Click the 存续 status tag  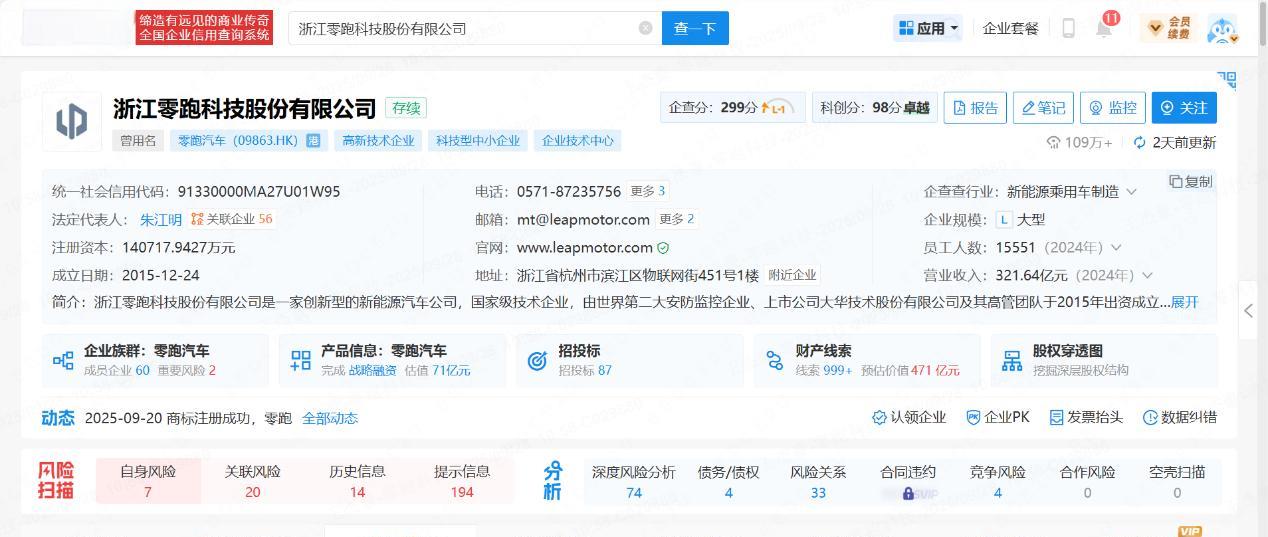406,108
